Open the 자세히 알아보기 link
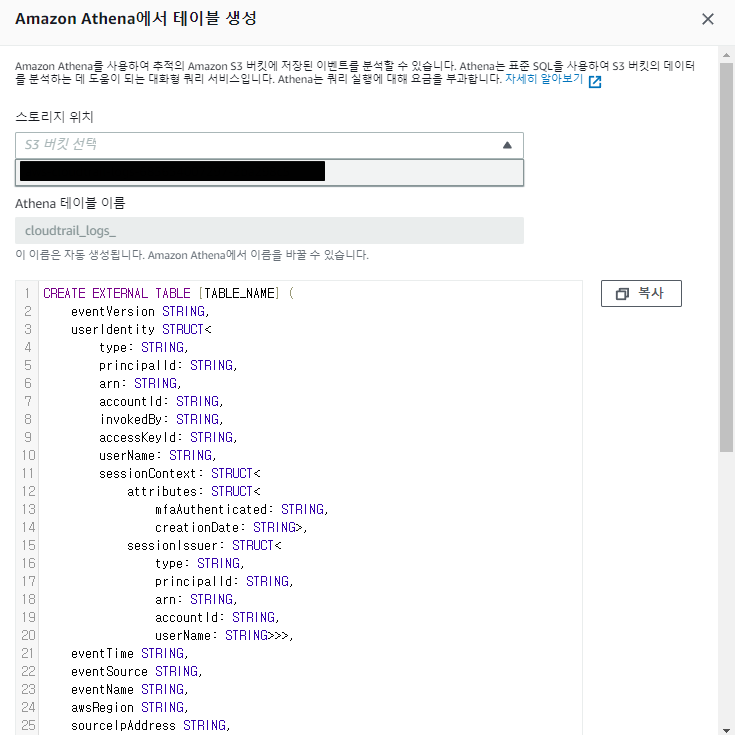The height and width of the screenshot is (735, 735). 544,79
